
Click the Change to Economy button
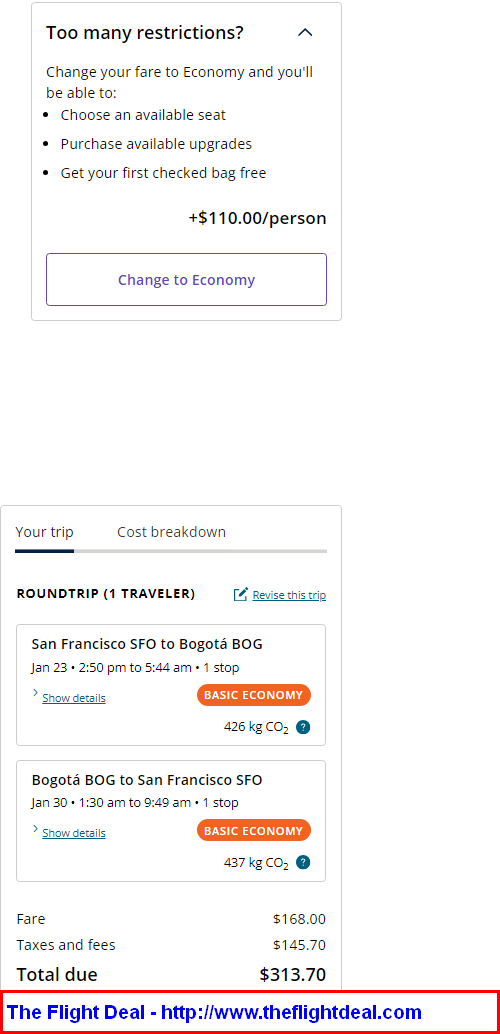point(186,280)
